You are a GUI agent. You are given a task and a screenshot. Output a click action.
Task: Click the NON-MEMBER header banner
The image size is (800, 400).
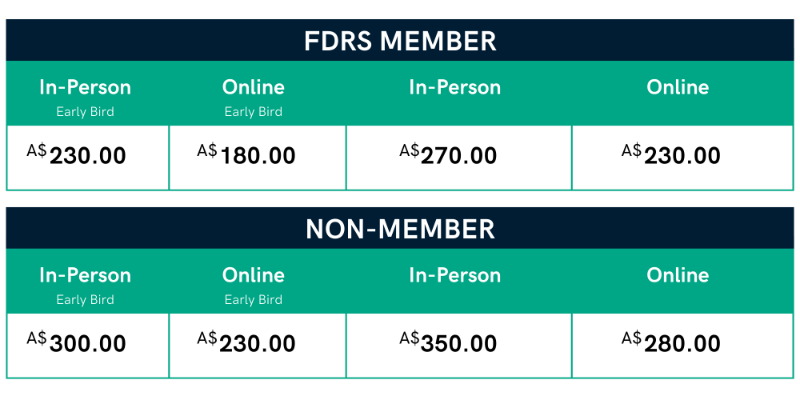400,228
